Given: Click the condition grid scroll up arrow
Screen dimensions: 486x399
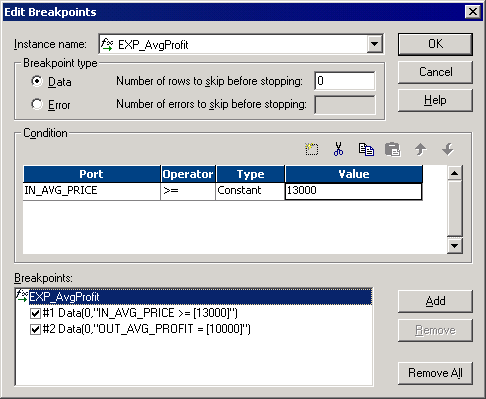Looking at the screenshot, I should click(455, 173).
